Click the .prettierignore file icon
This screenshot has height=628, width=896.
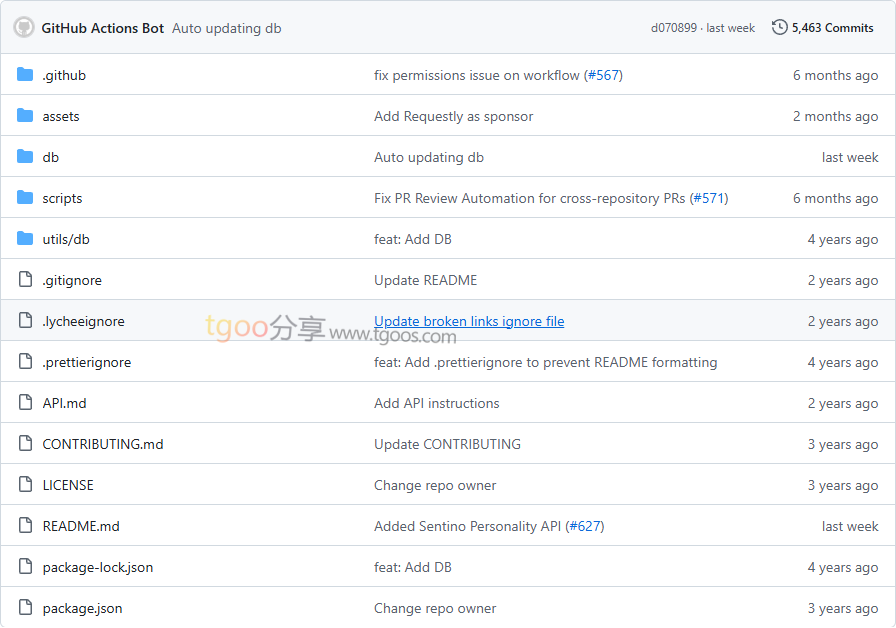click(x=25, y=362)
